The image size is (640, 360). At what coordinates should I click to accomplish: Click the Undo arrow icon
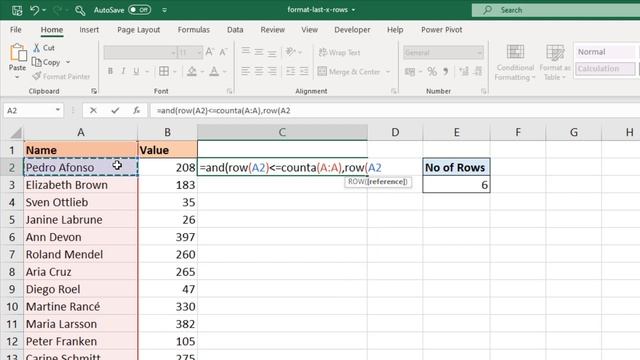34,10
